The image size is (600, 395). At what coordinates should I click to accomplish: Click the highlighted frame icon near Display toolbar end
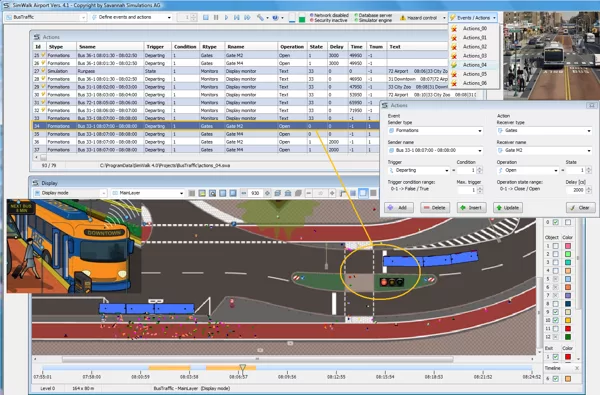(x=362, y=193)
